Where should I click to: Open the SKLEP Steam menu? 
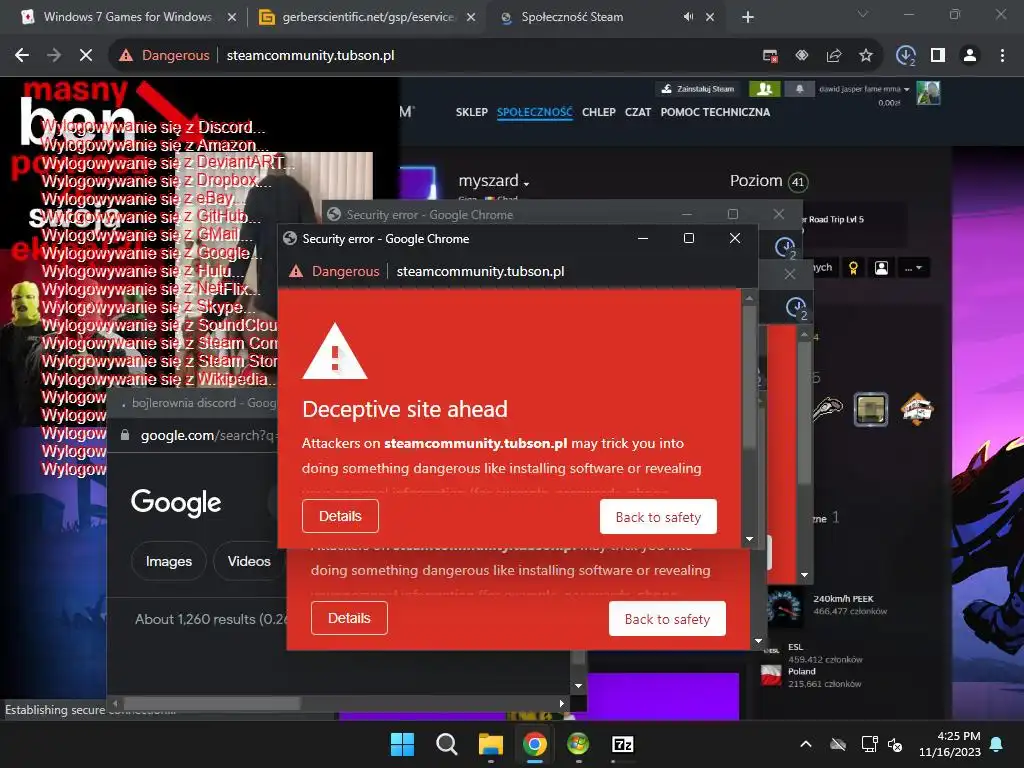point(472,112)
